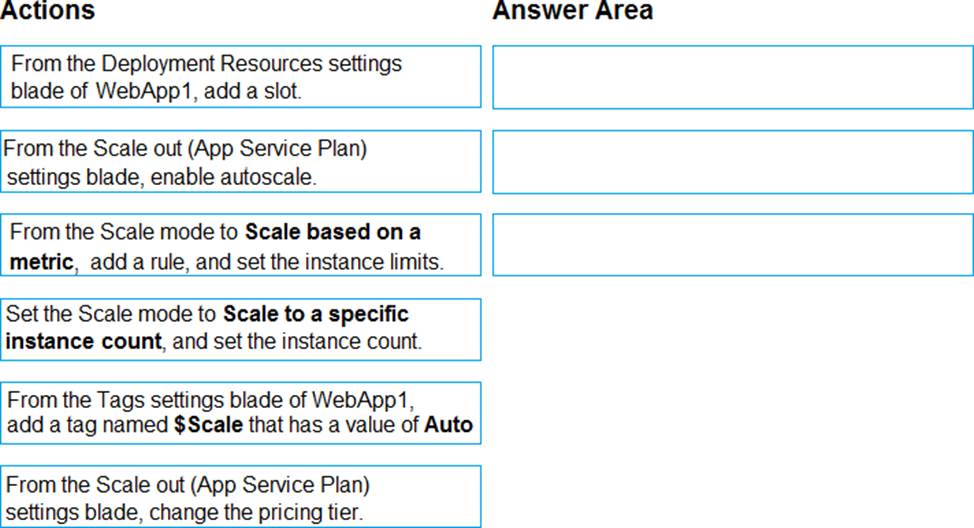Click the bold 'instance count' text

pyautogui.click(x=84, y=341)
